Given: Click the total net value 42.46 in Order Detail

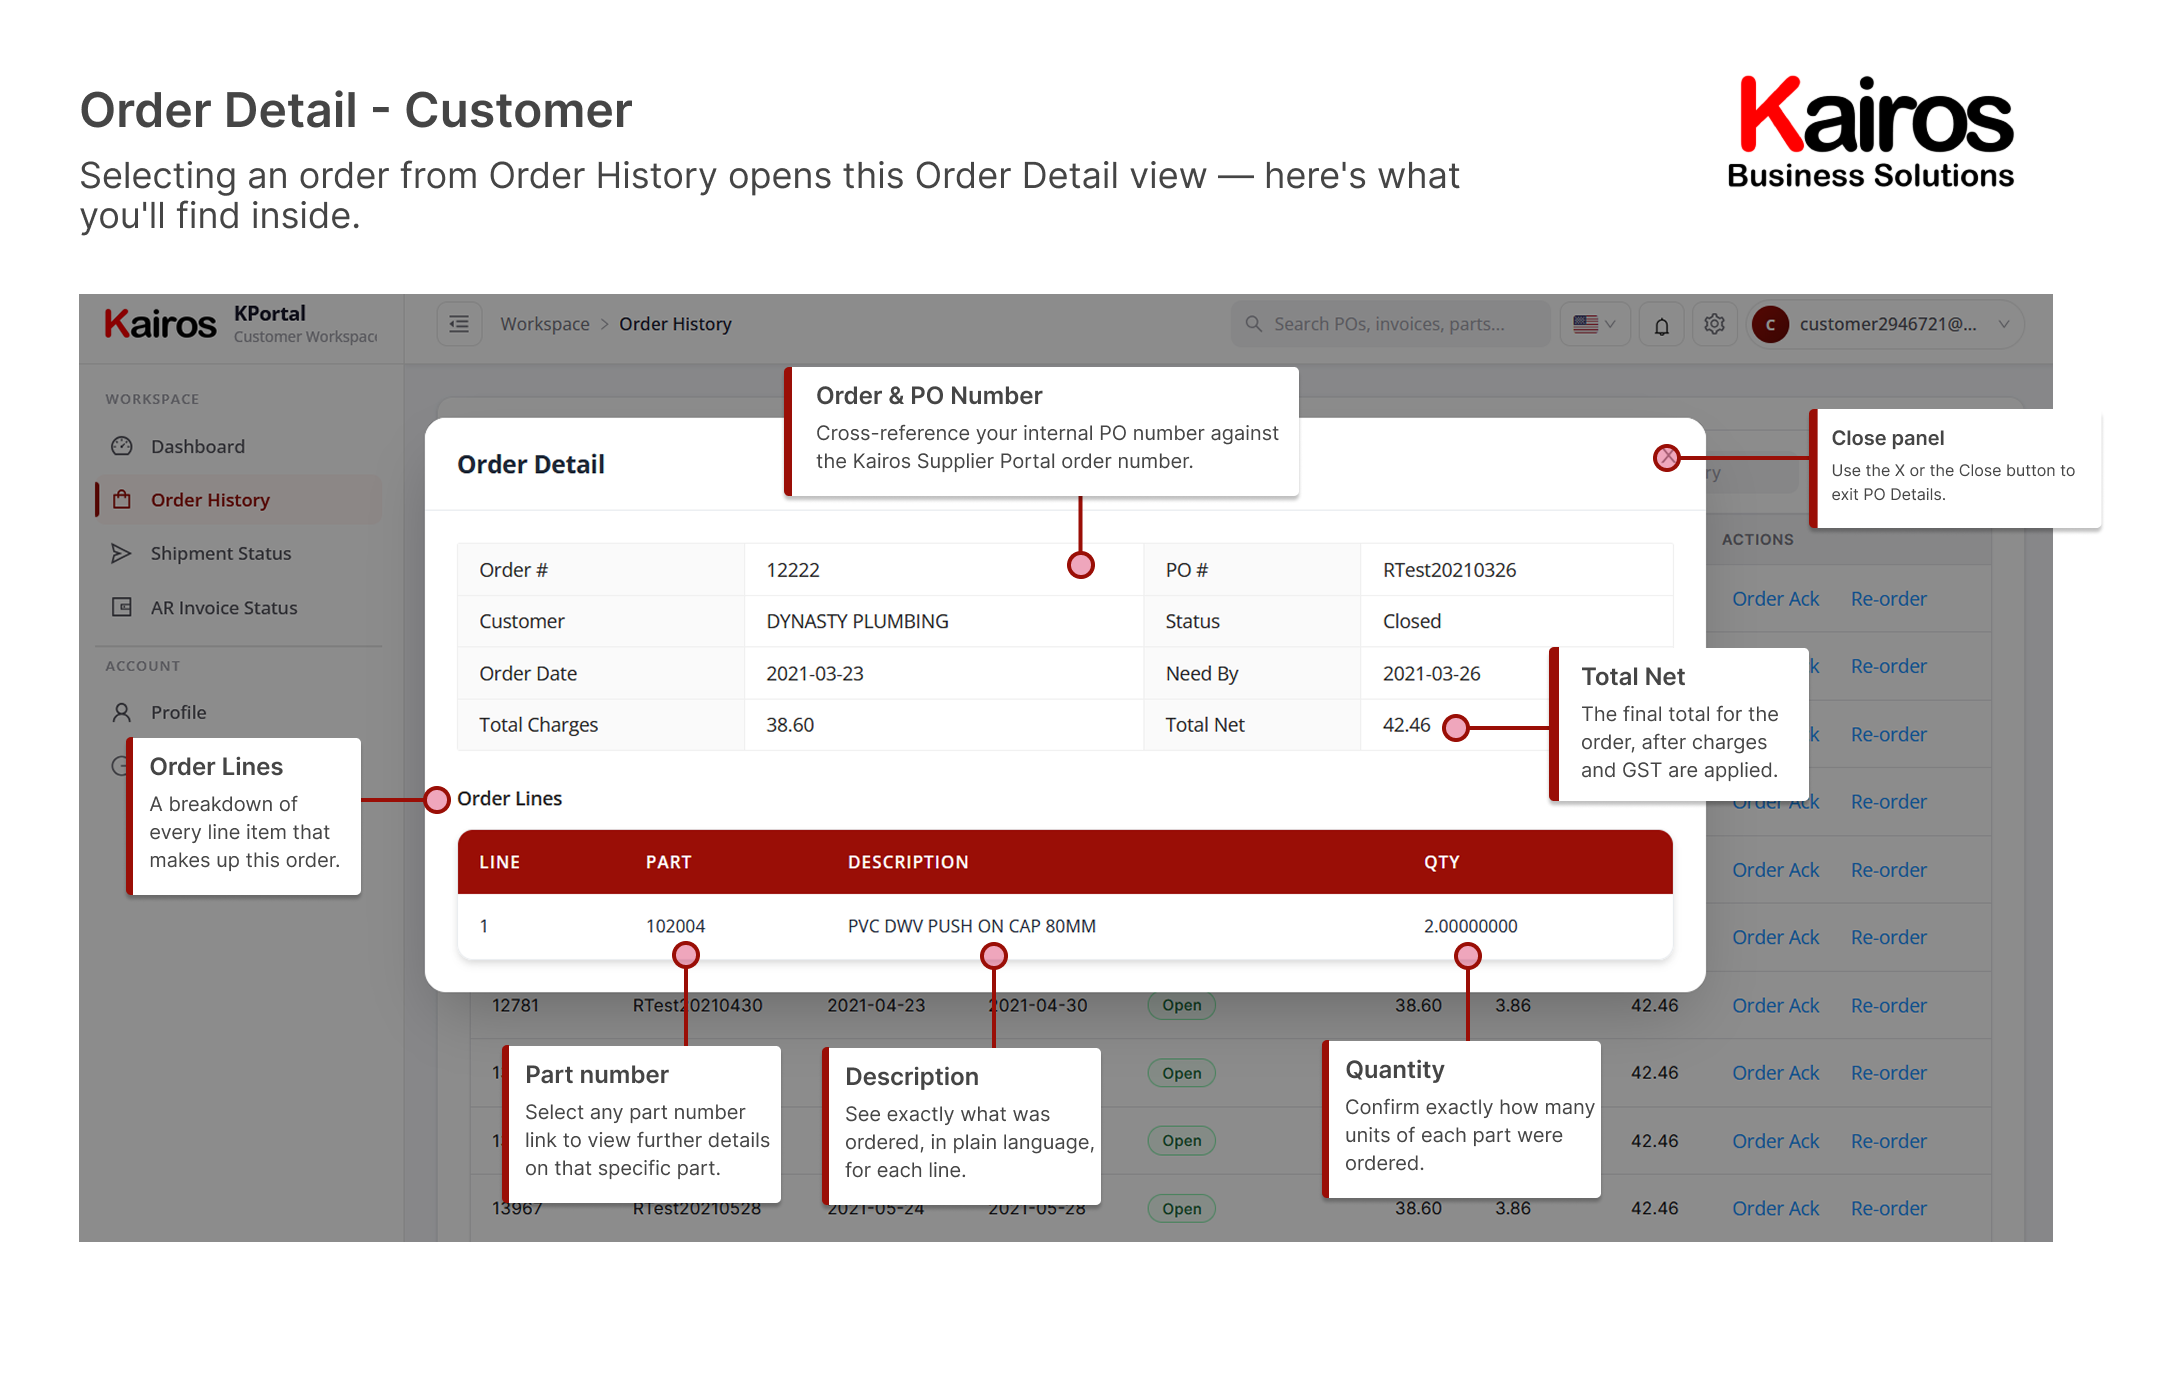Looking at the screenshot, I should (x=1406, y=725).
